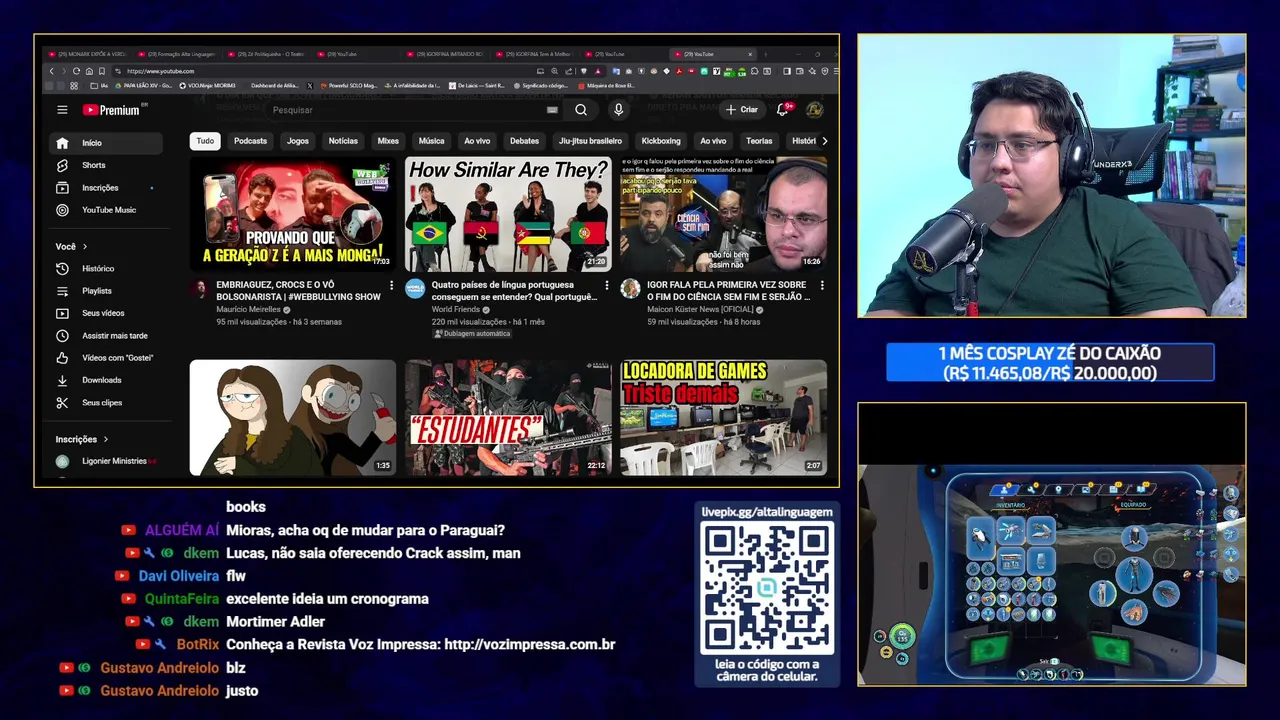This screenshot has height=720, width=1280.
Task: Open the YouTube hamburger guide menu
Action: [x=62, y=110]
